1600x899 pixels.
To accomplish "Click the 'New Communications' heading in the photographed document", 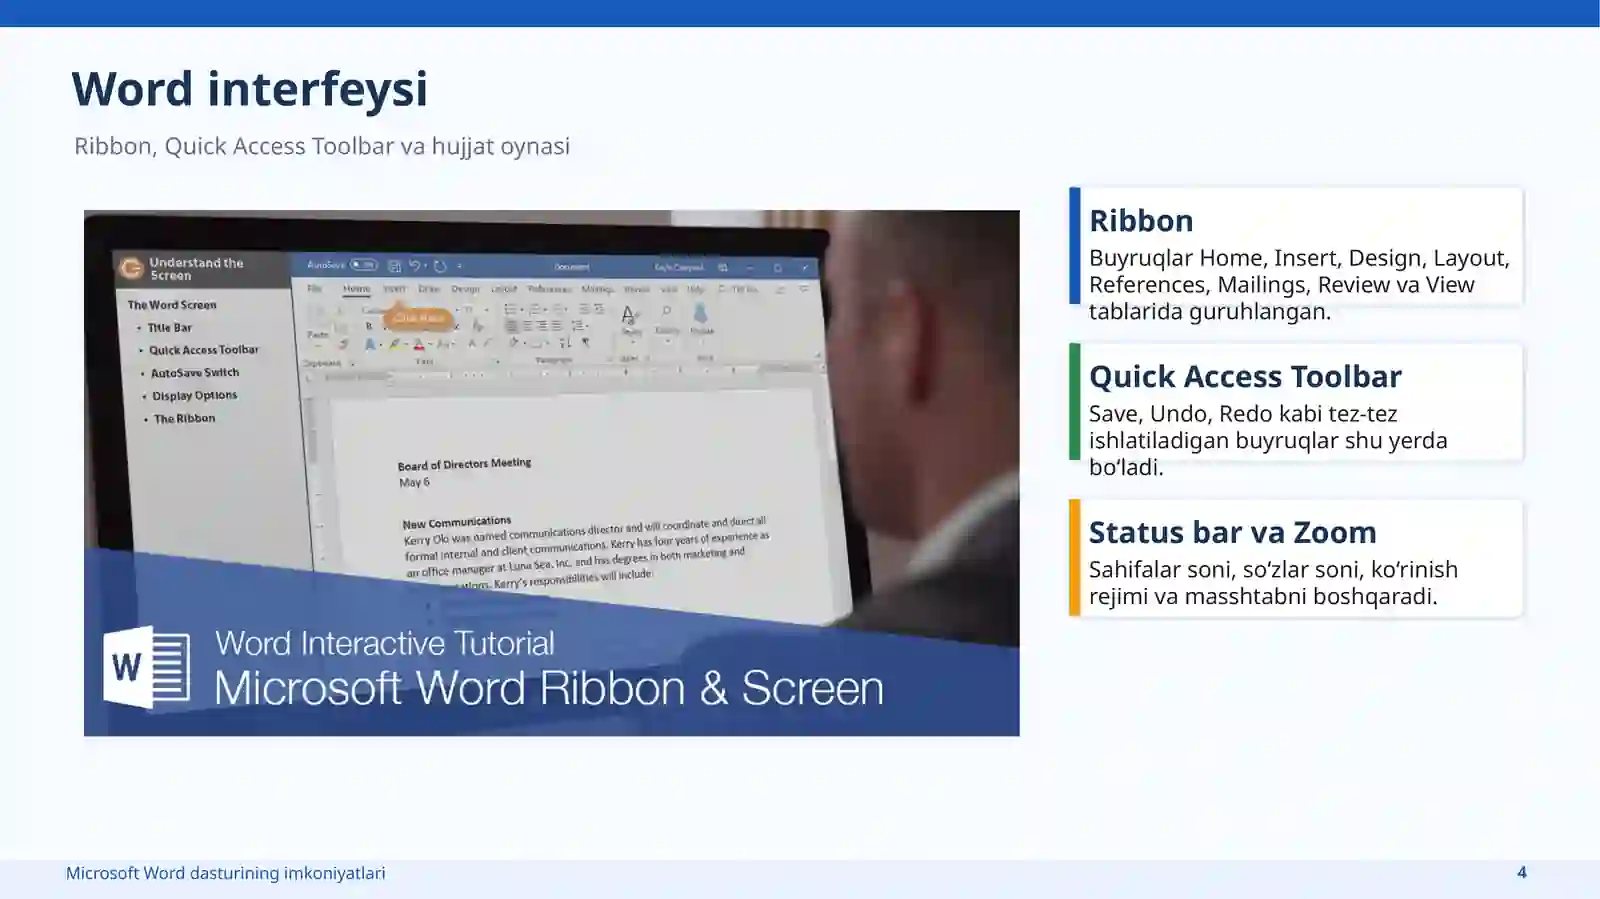I will (457, 522).
